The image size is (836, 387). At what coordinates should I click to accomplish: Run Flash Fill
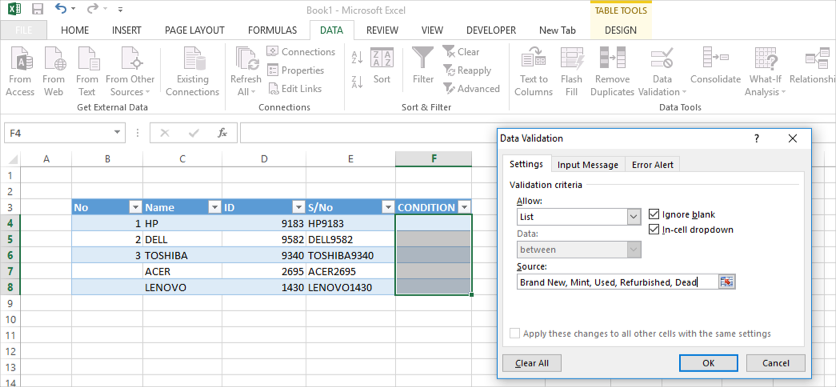tap(572, 71)
